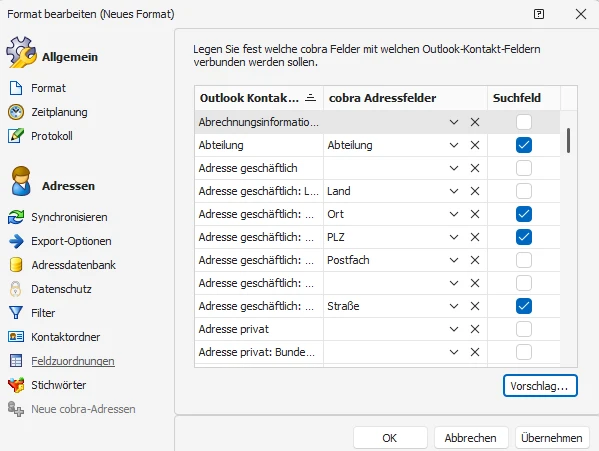Click the help question mark icon

coord(539,14)
